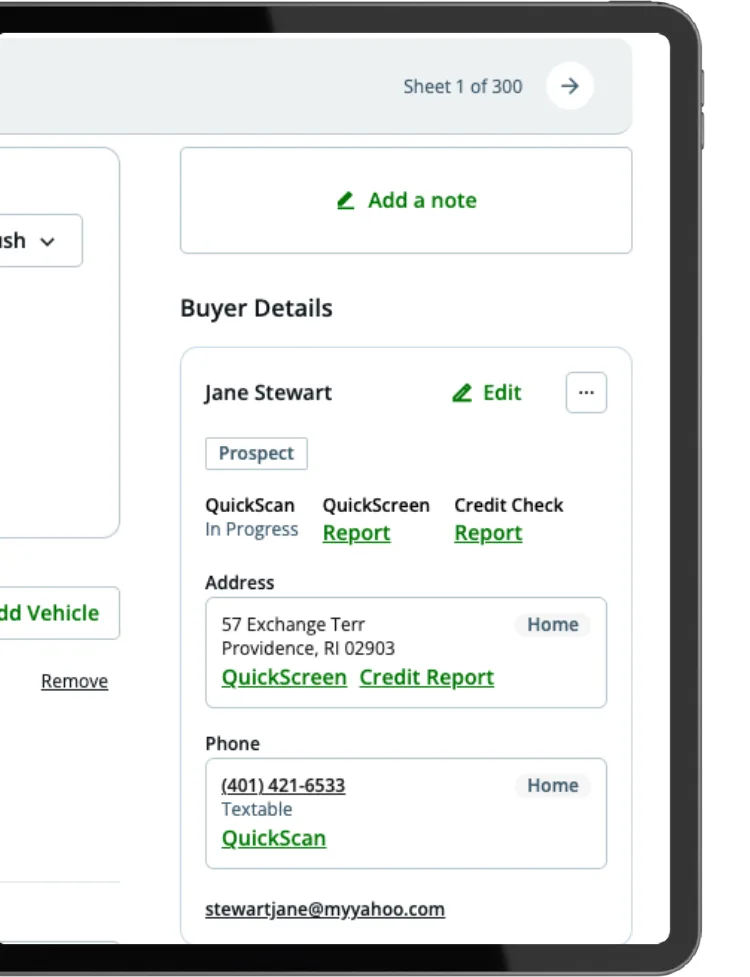Click the Providence, RI 02903 line

coord(308,649)
